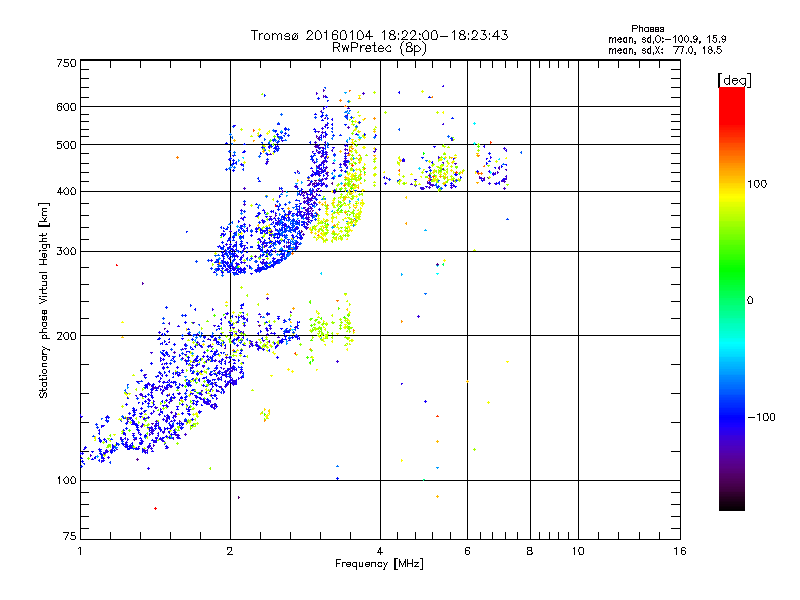
Task: Click the 'mean, sd,X: 77.0, 18.5' statistic
Action: point(665,50)
